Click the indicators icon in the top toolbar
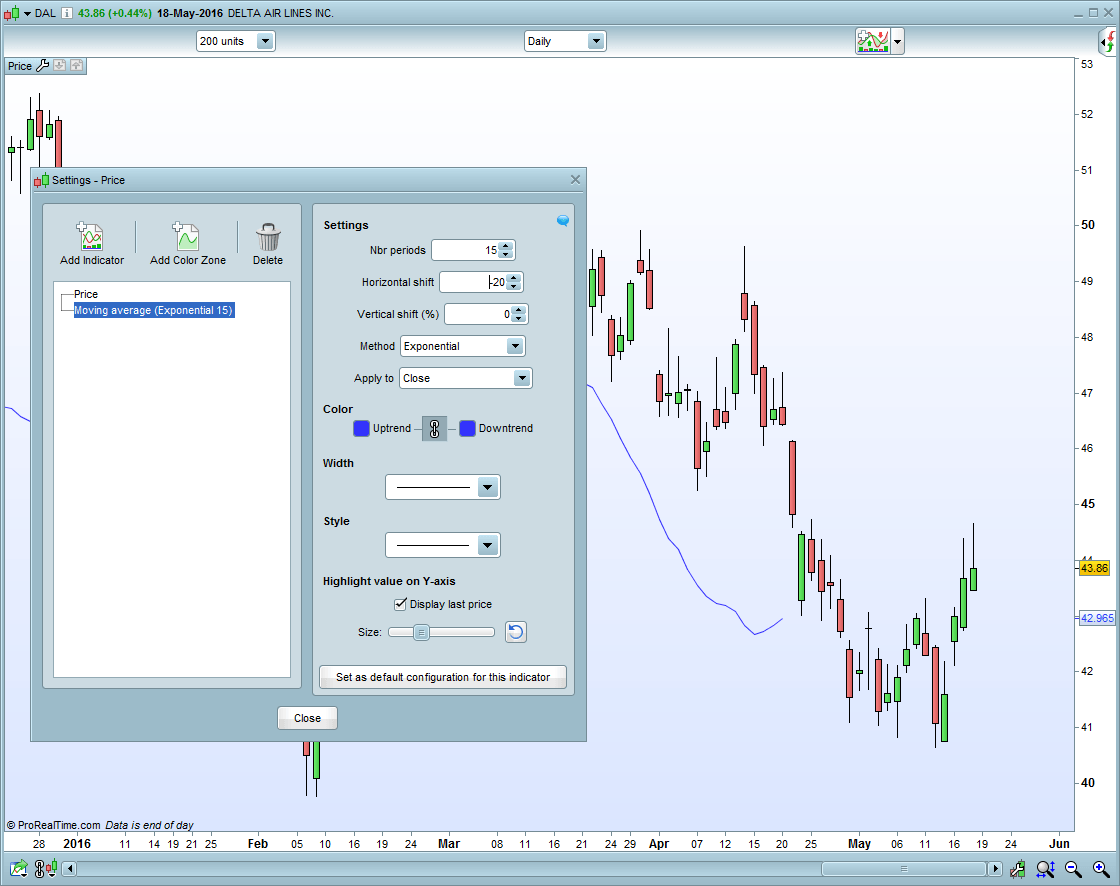 pyautogui.click(x=873, y=41)
